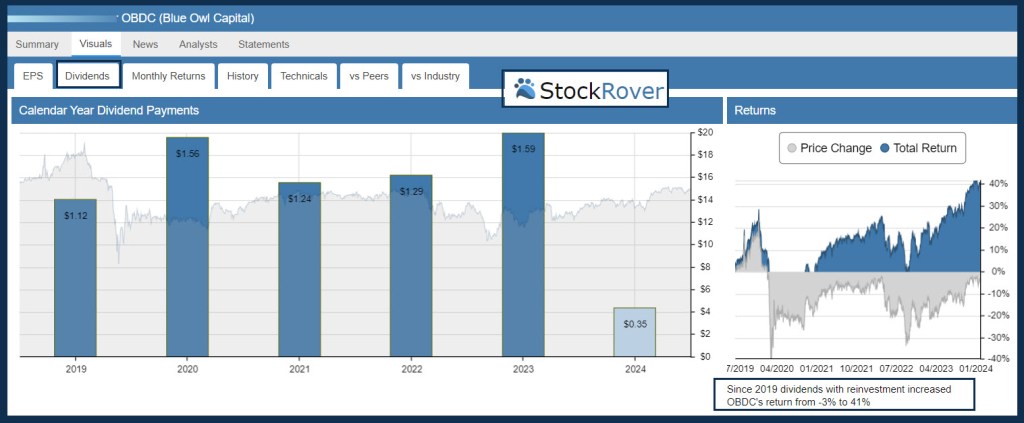Viewport: 1024px width, 423px height.
Task: Open the News tab
Action: coord(145,44)
